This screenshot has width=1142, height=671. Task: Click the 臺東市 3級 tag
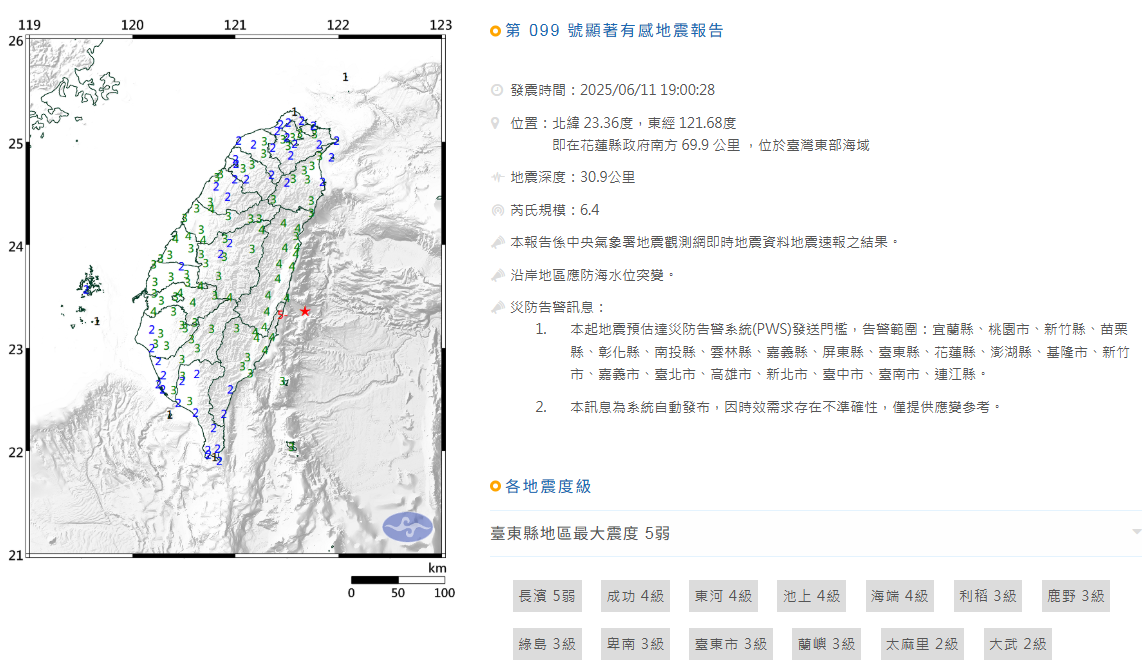731,644
